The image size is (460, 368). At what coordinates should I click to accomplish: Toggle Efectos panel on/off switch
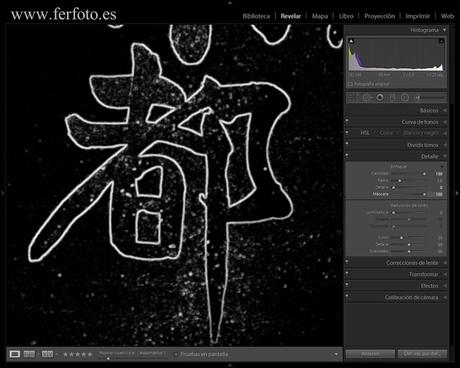[x=347, y=284]
